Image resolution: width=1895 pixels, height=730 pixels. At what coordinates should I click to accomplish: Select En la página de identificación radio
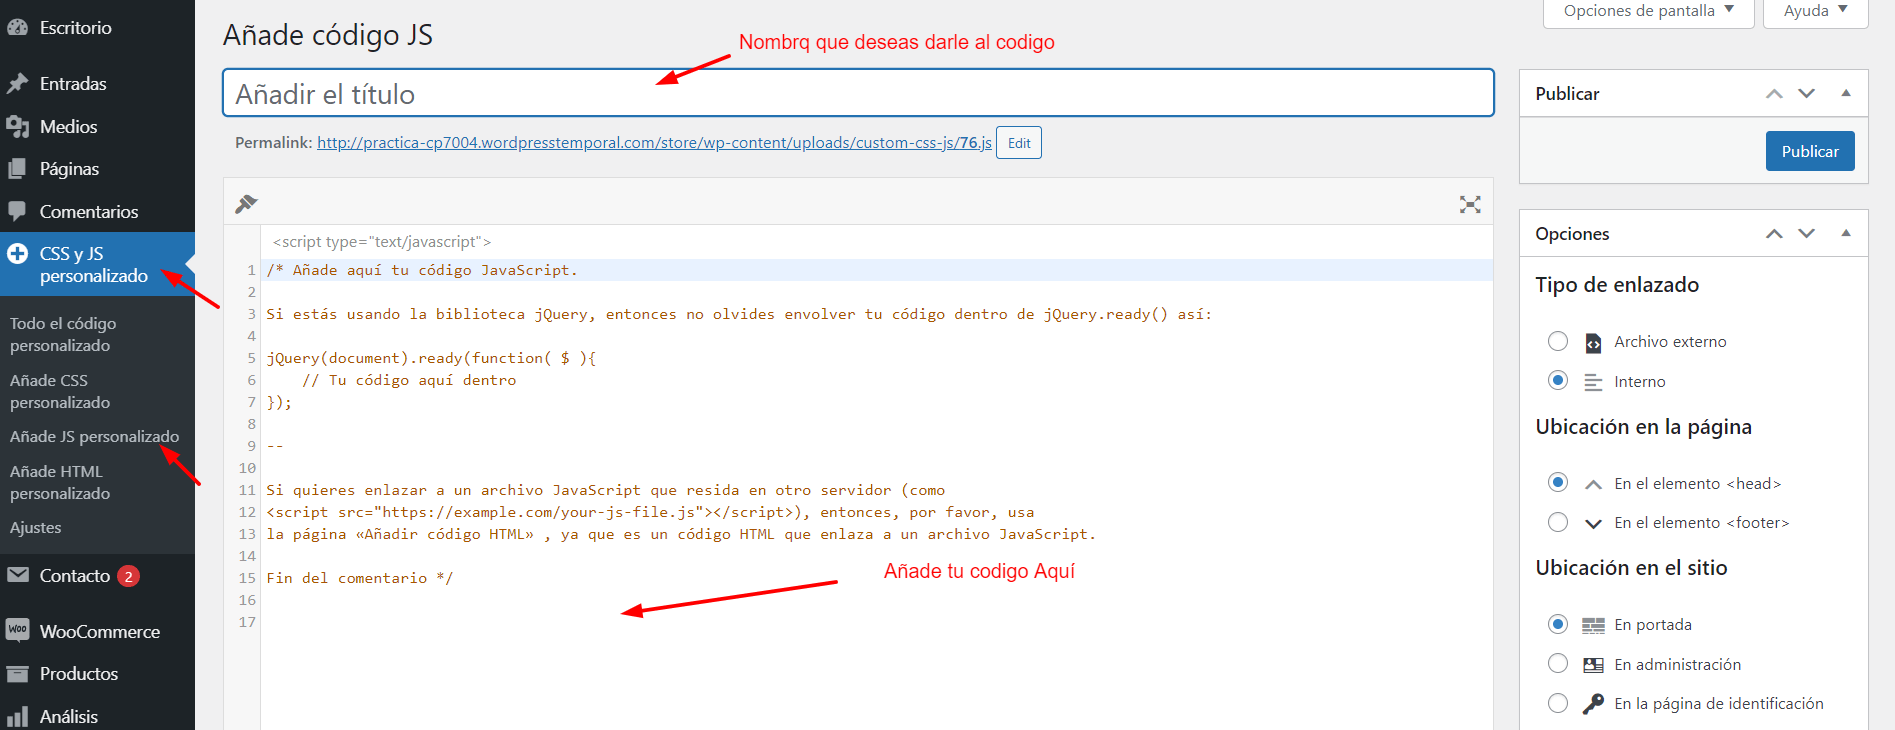click(1557, 703)
